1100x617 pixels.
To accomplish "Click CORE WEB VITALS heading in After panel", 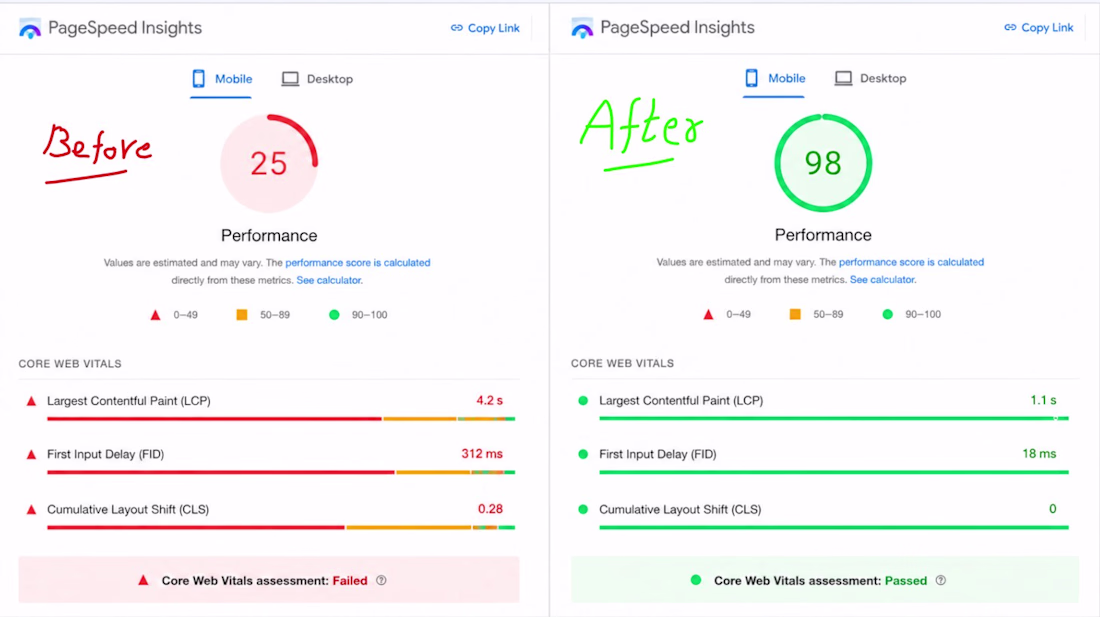I will (622, 363).
